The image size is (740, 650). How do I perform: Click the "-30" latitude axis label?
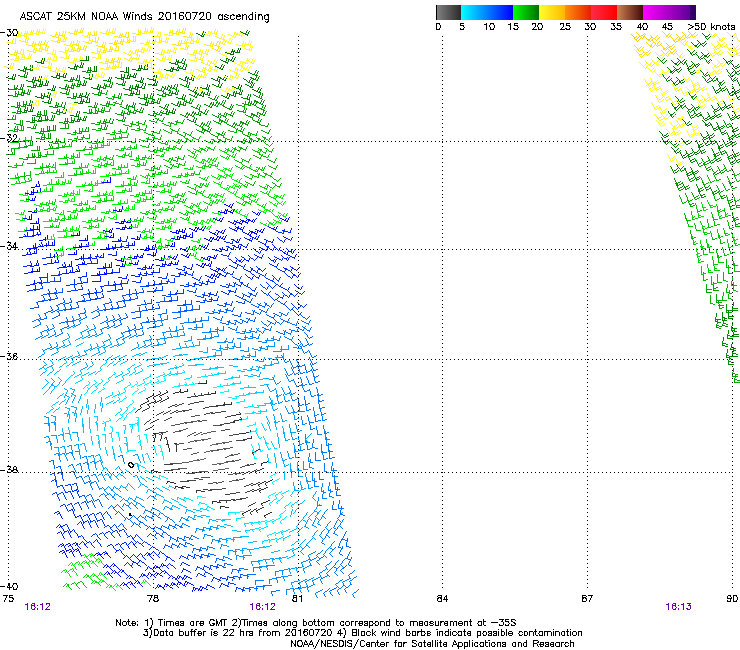point(9,33)
